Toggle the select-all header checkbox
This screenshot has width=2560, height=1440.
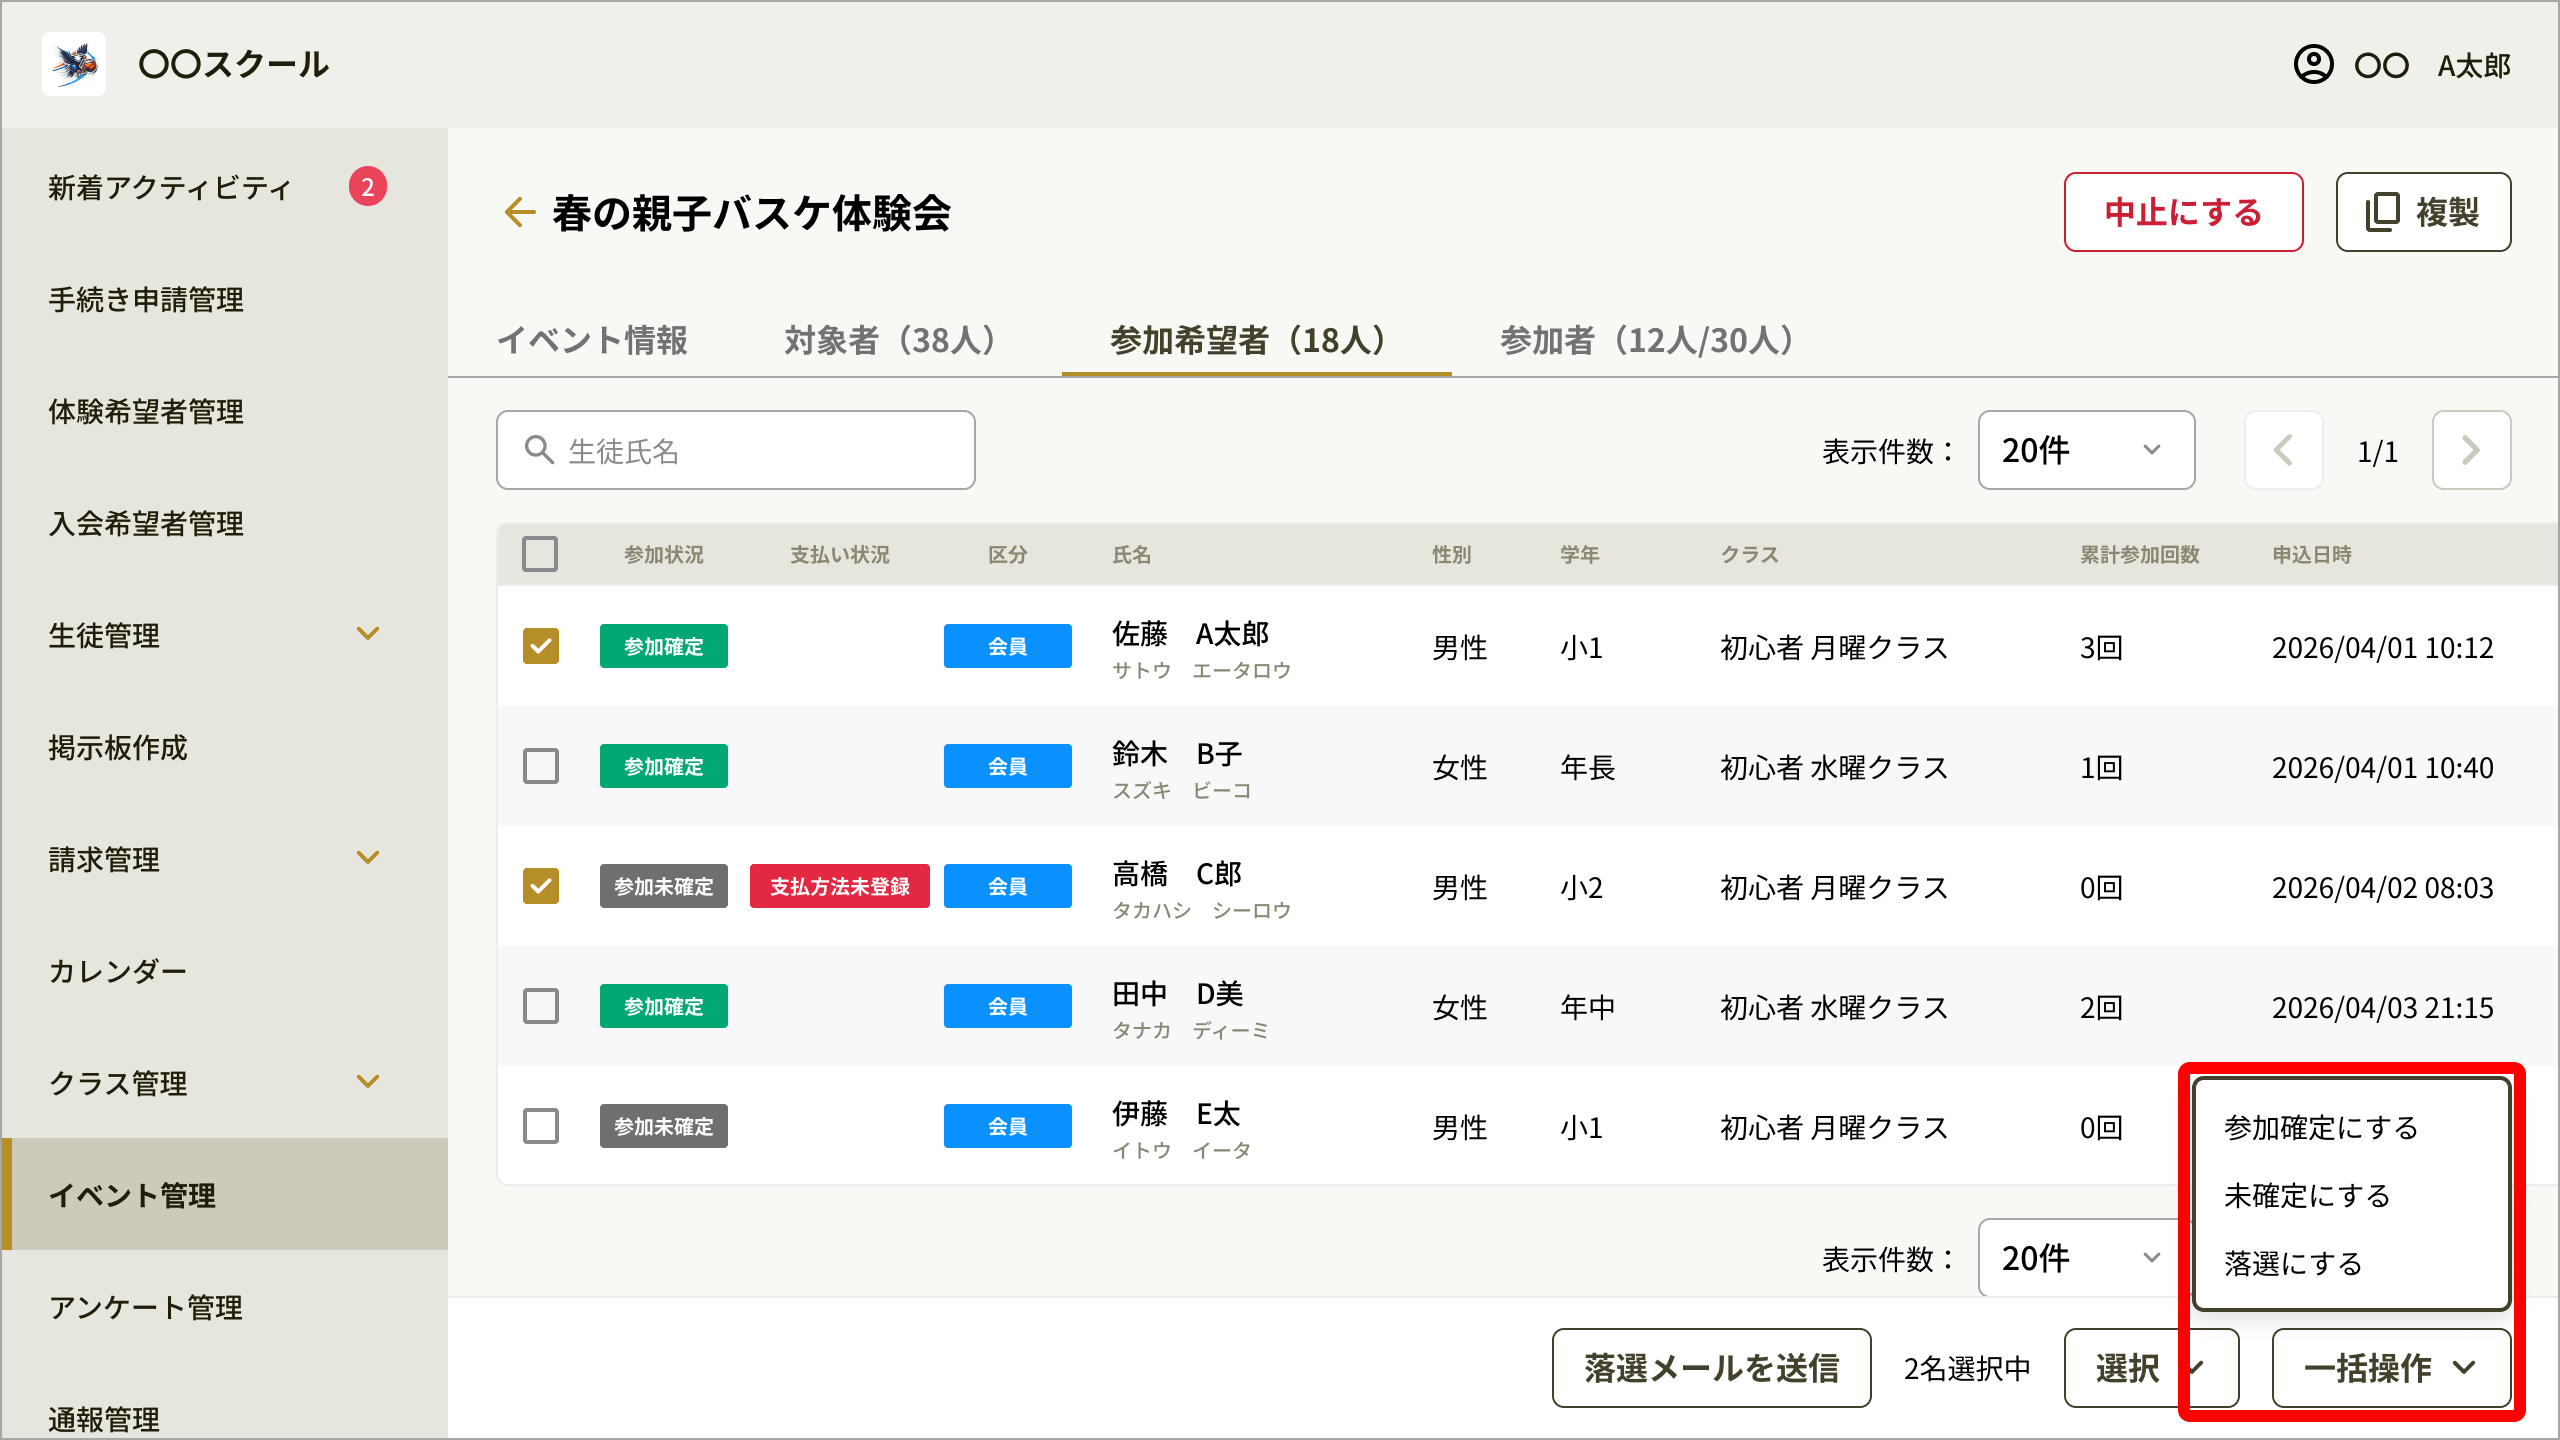[x=540, y=554]
